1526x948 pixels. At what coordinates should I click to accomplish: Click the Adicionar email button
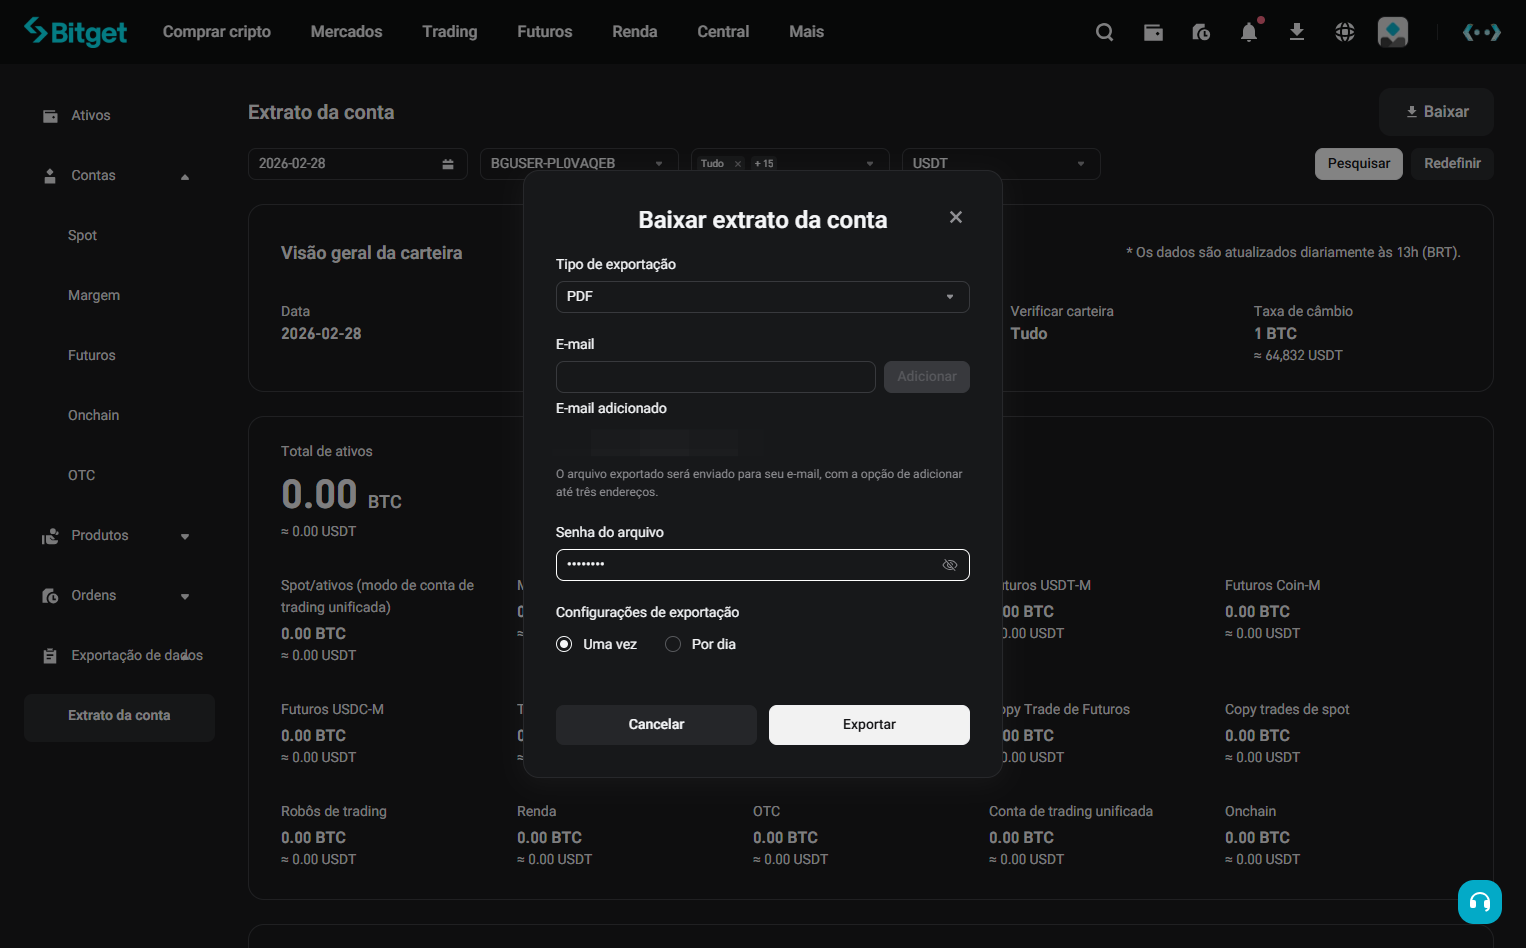point(927,377)
